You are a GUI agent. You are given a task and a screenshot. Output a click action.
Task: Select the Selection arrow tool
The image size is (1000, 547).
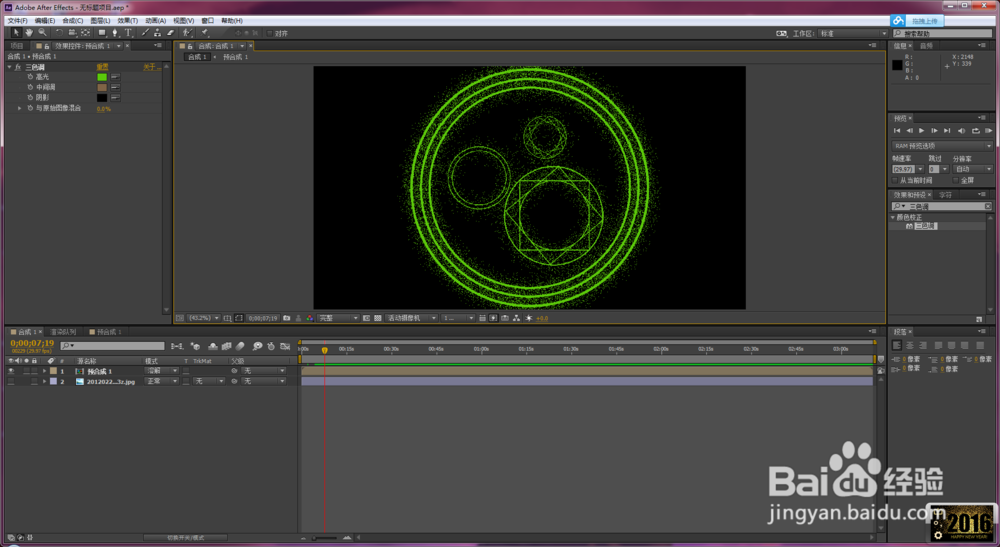[16, 33]
